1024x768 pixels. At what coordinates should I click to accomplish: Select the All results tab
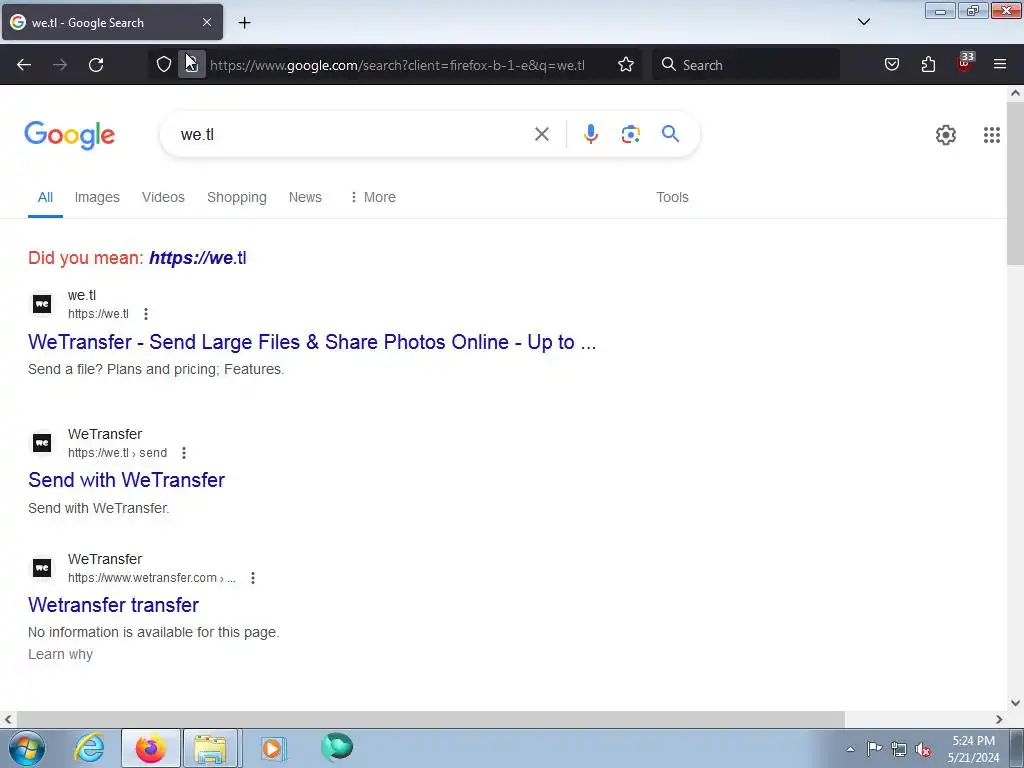(x=45, y=197)
